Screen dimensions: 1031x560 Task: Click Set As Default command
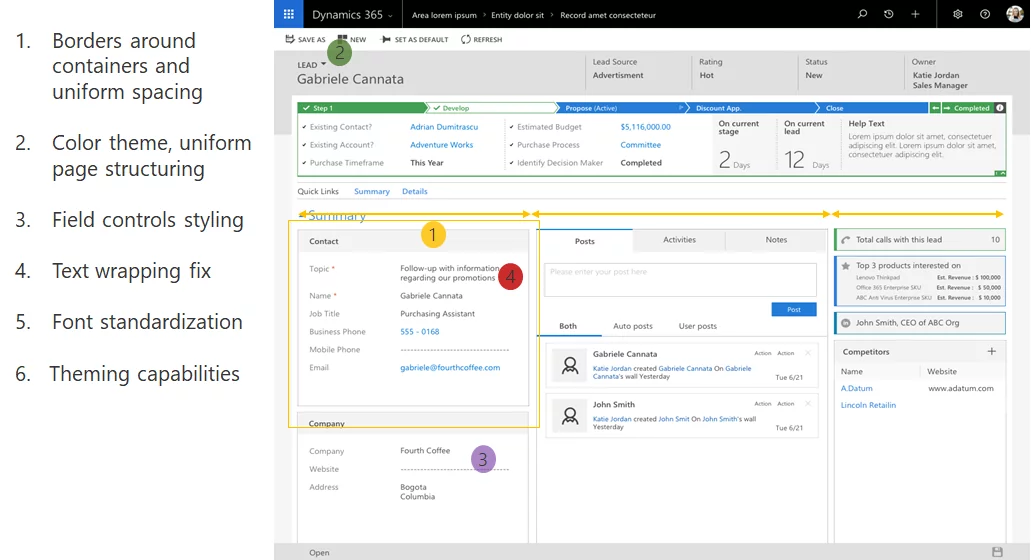415,39
